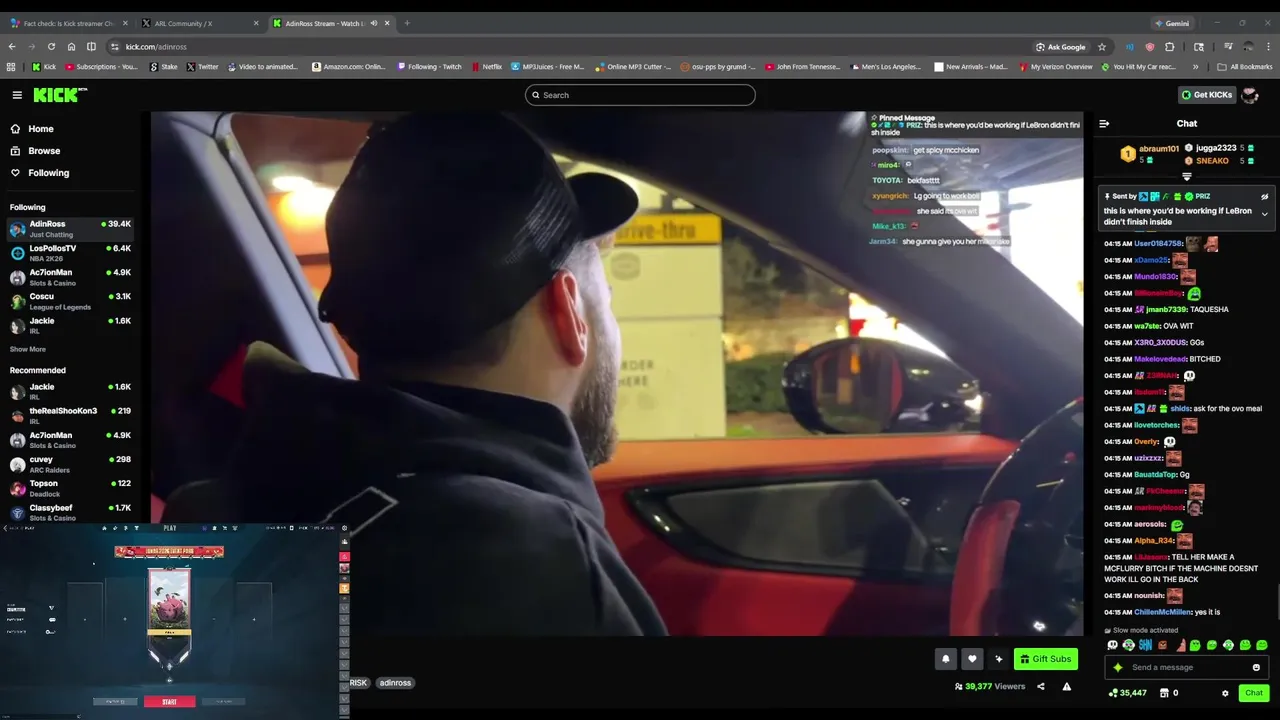The image size is (1280, 720).
Task: Open chat settings gear
Action: (1225, 693)
